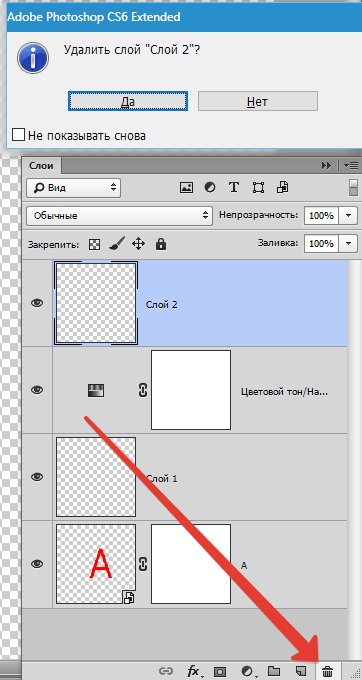Add a layer mask with the bottom-bar icon
The height and width of the screenshot is (680, 362).
point(220,672)
